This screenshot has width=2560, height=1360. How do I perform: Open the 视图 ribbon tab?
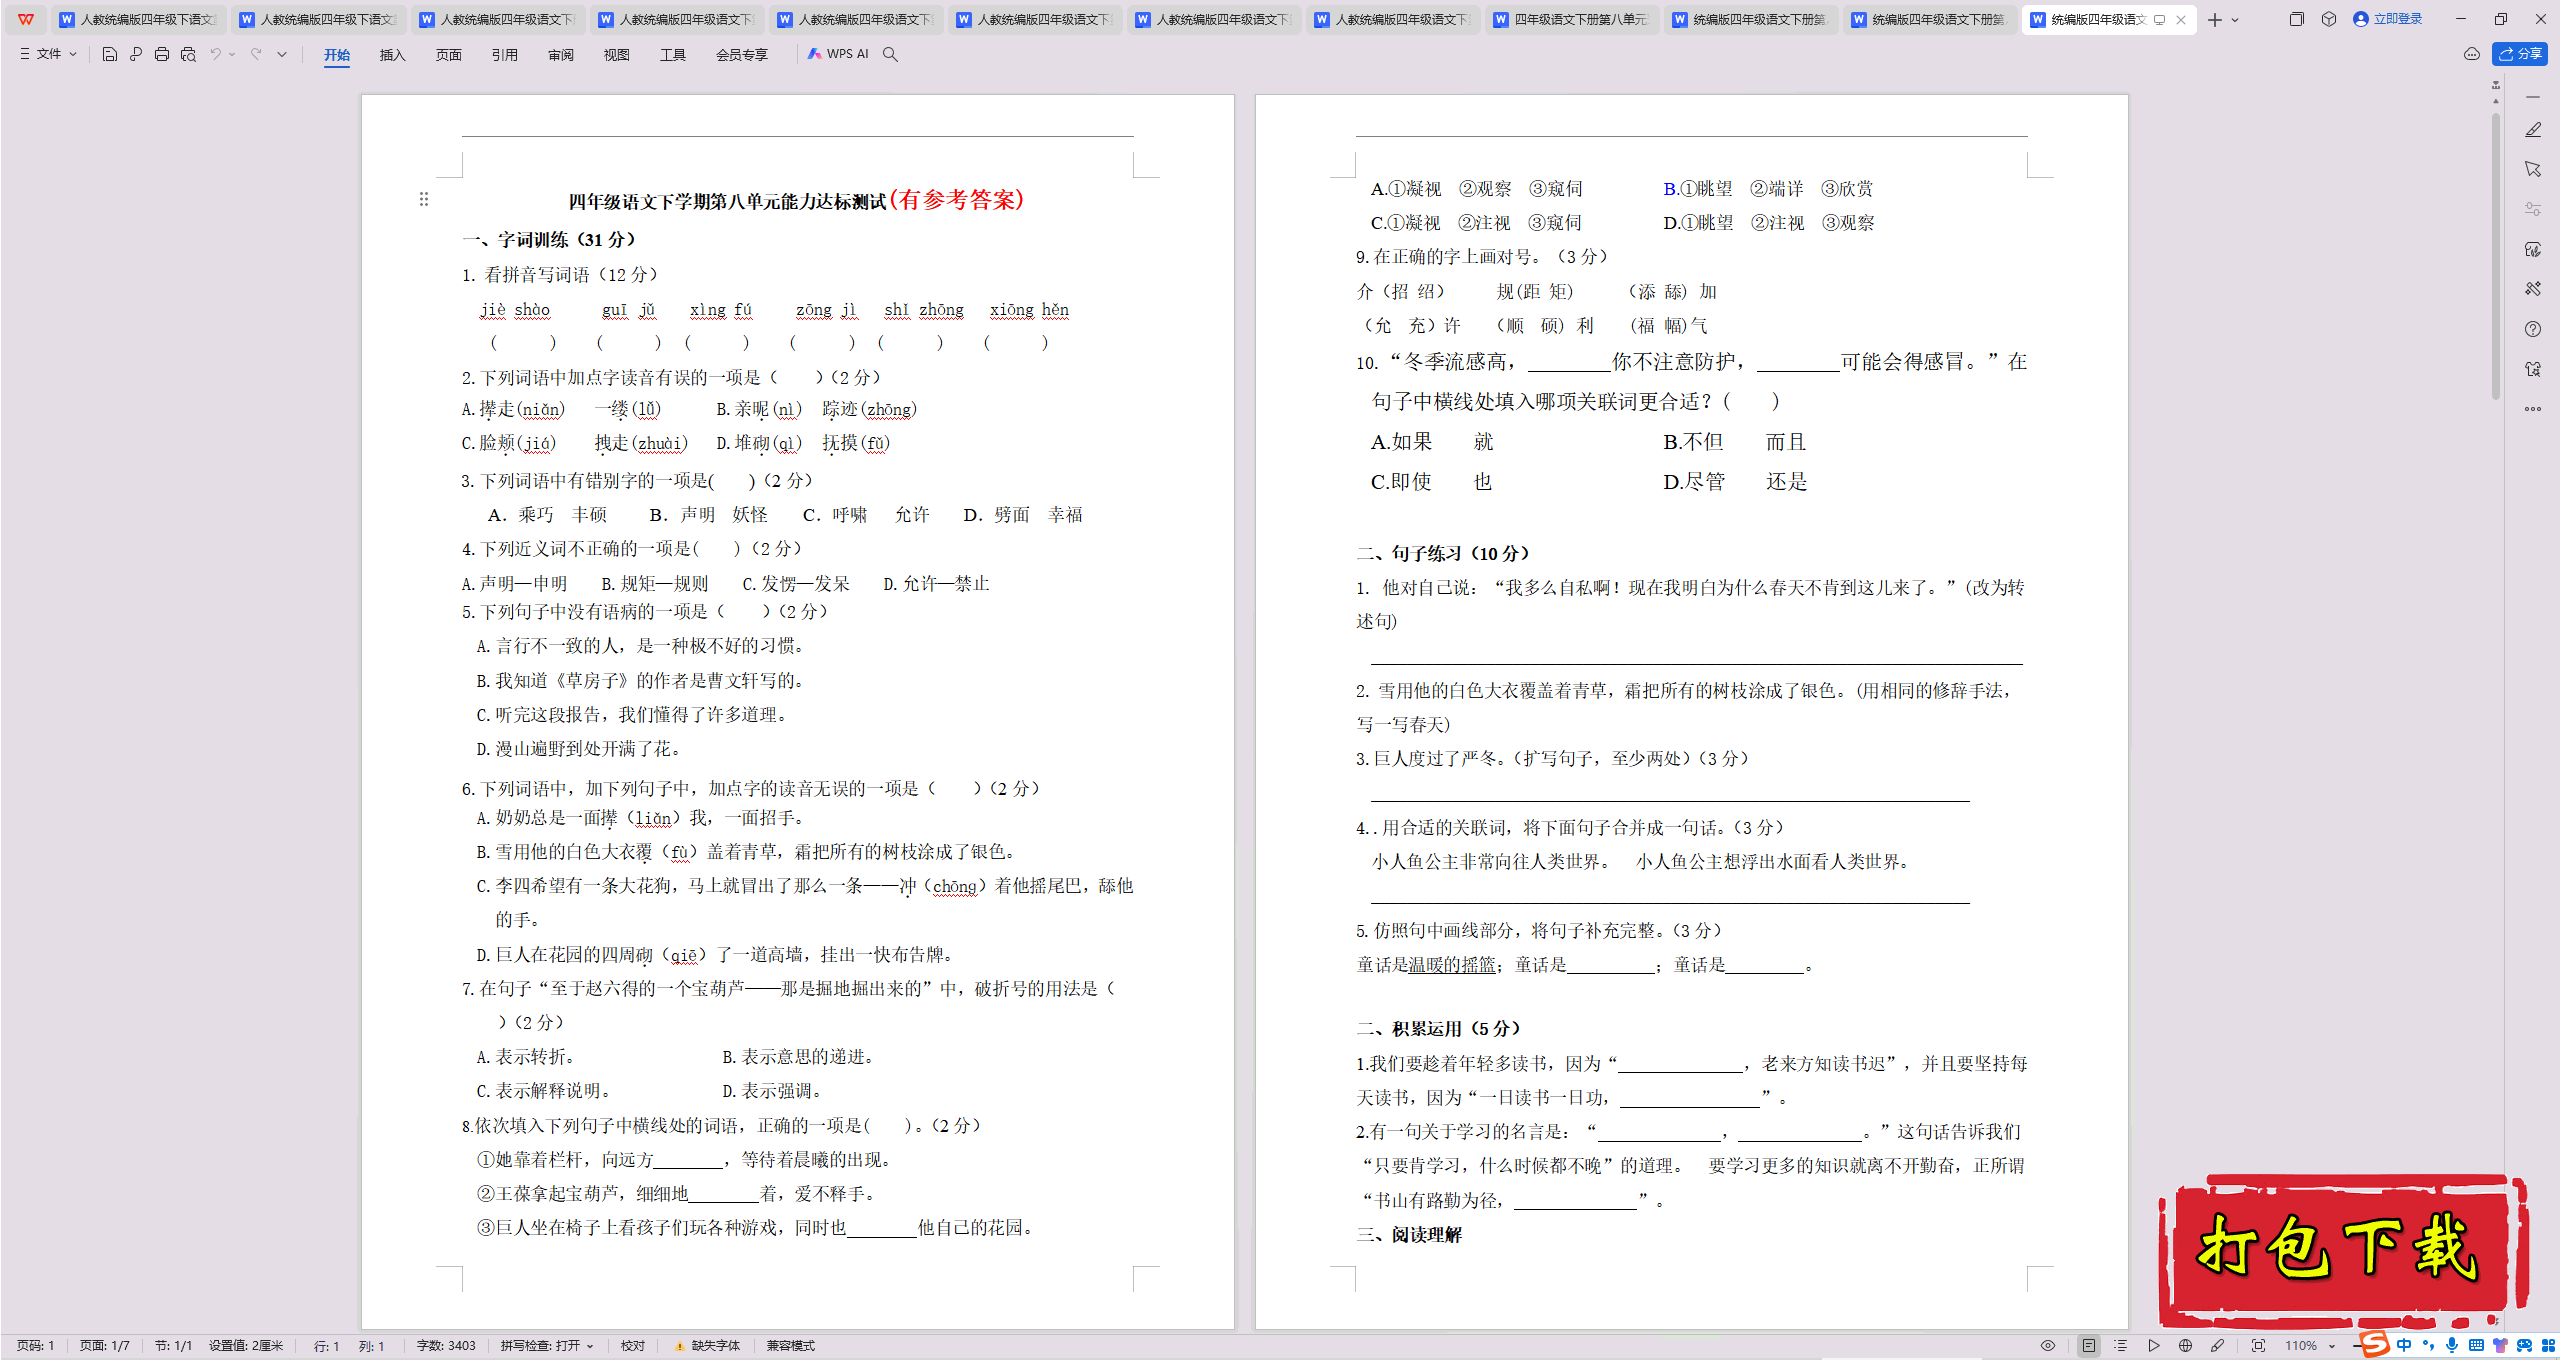point(617,54)
